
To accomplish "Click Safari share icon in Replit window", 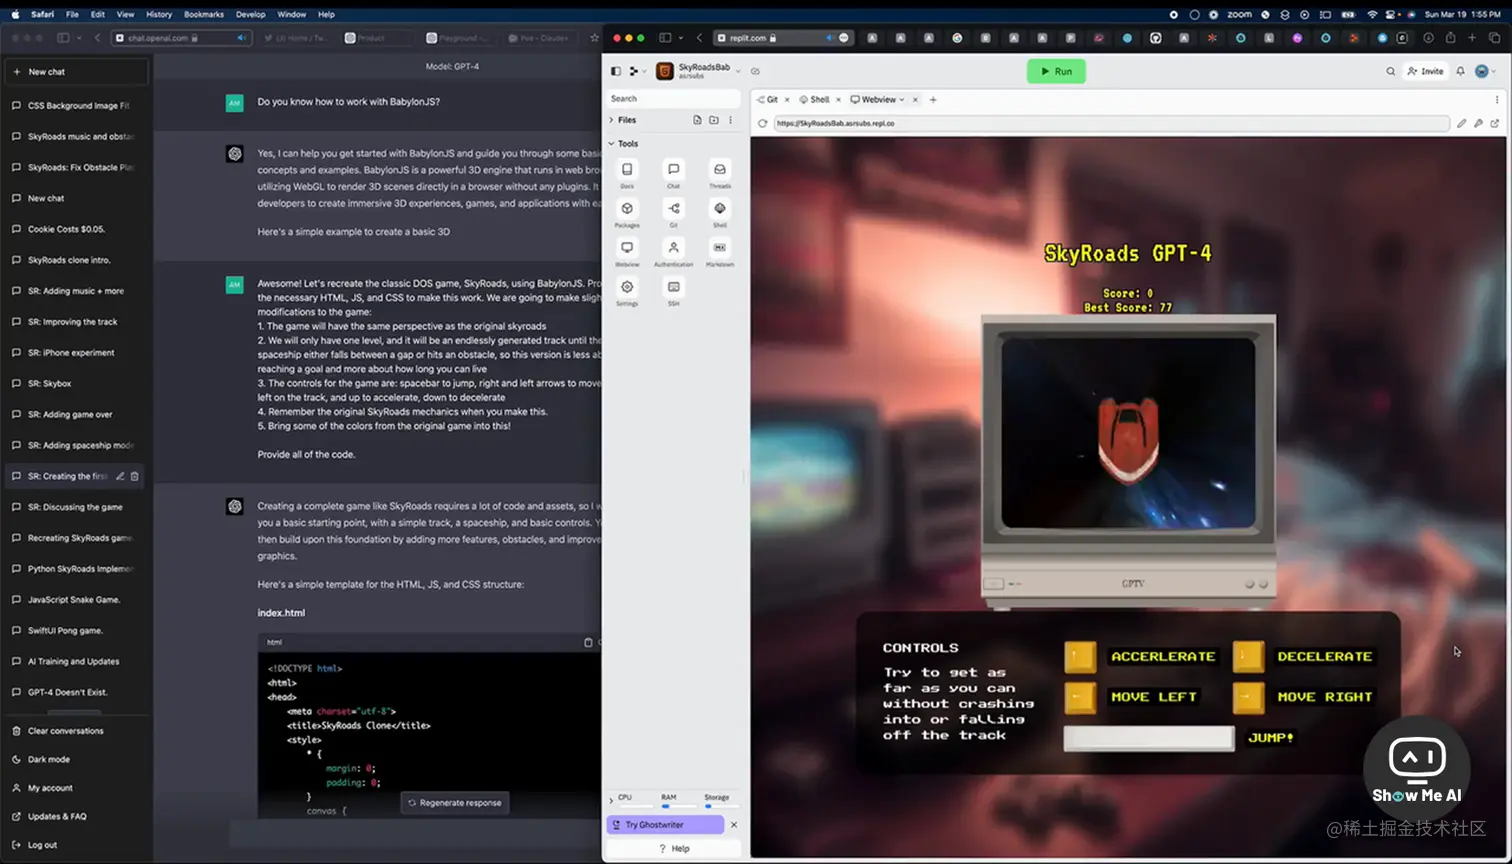I will (x=1449, y=38).
